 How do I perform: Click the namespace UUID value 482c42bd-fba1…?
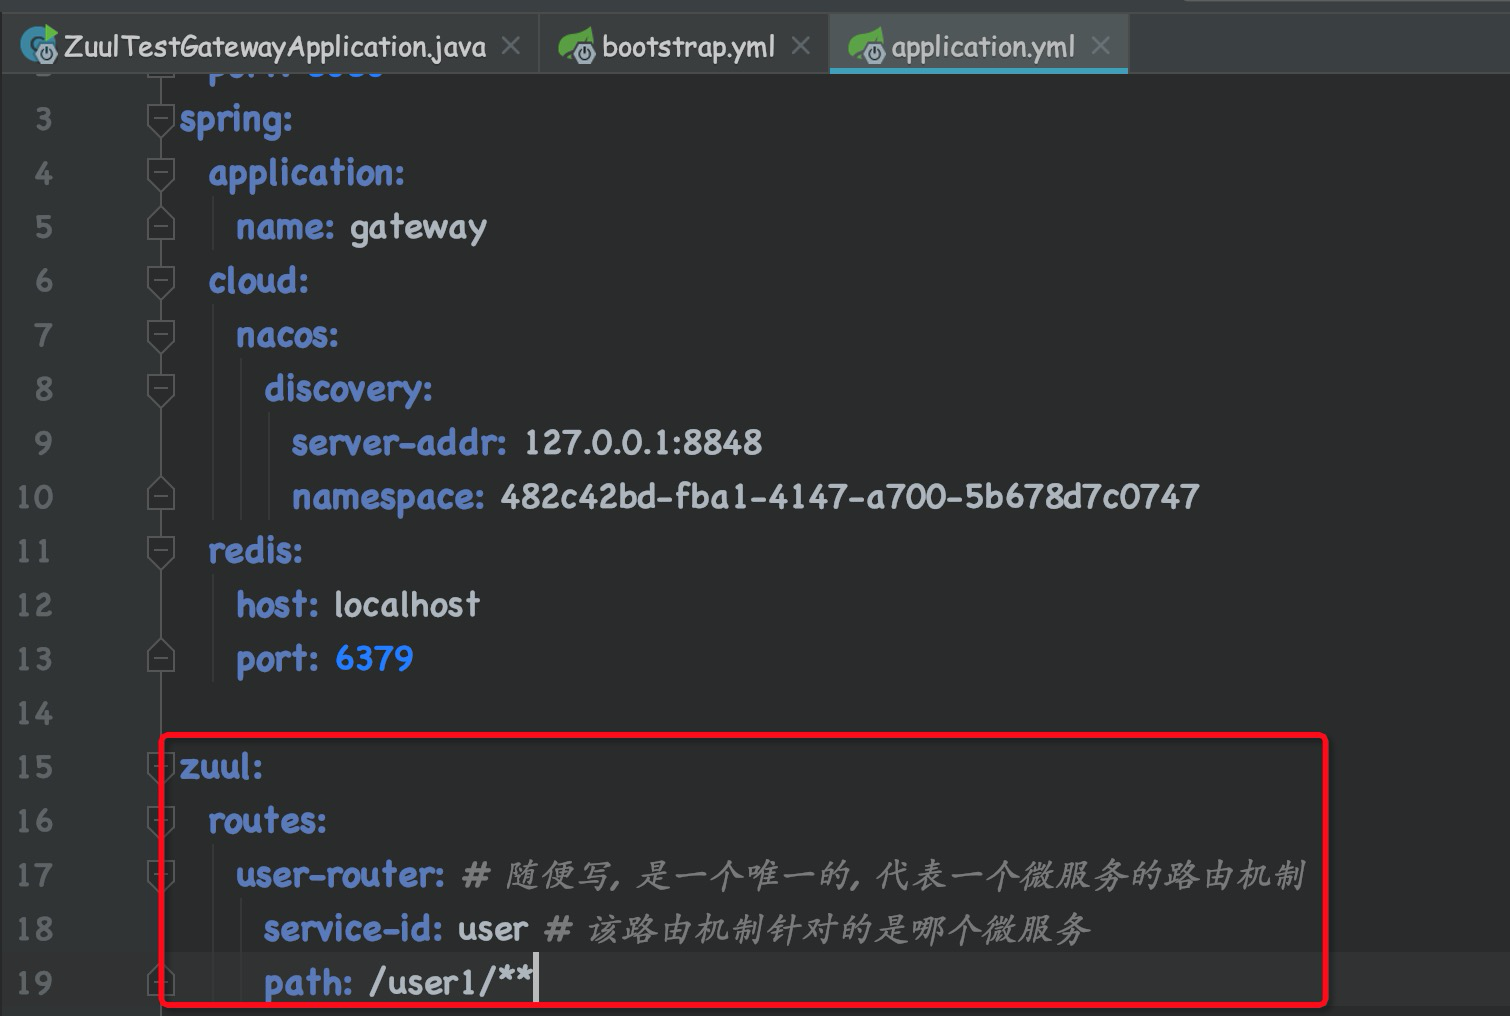850,497
